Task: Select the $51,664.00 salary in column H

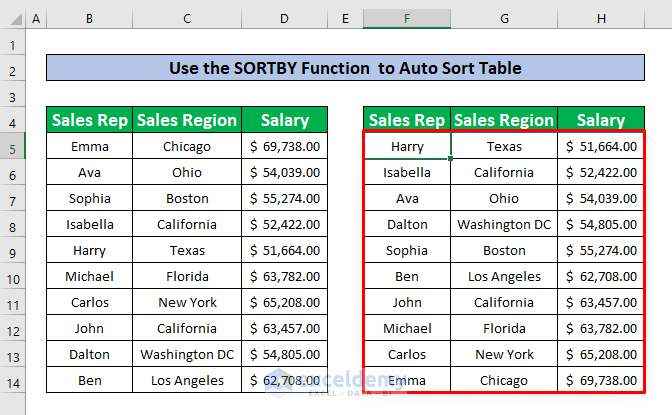Action: click(x=601, y=147)
